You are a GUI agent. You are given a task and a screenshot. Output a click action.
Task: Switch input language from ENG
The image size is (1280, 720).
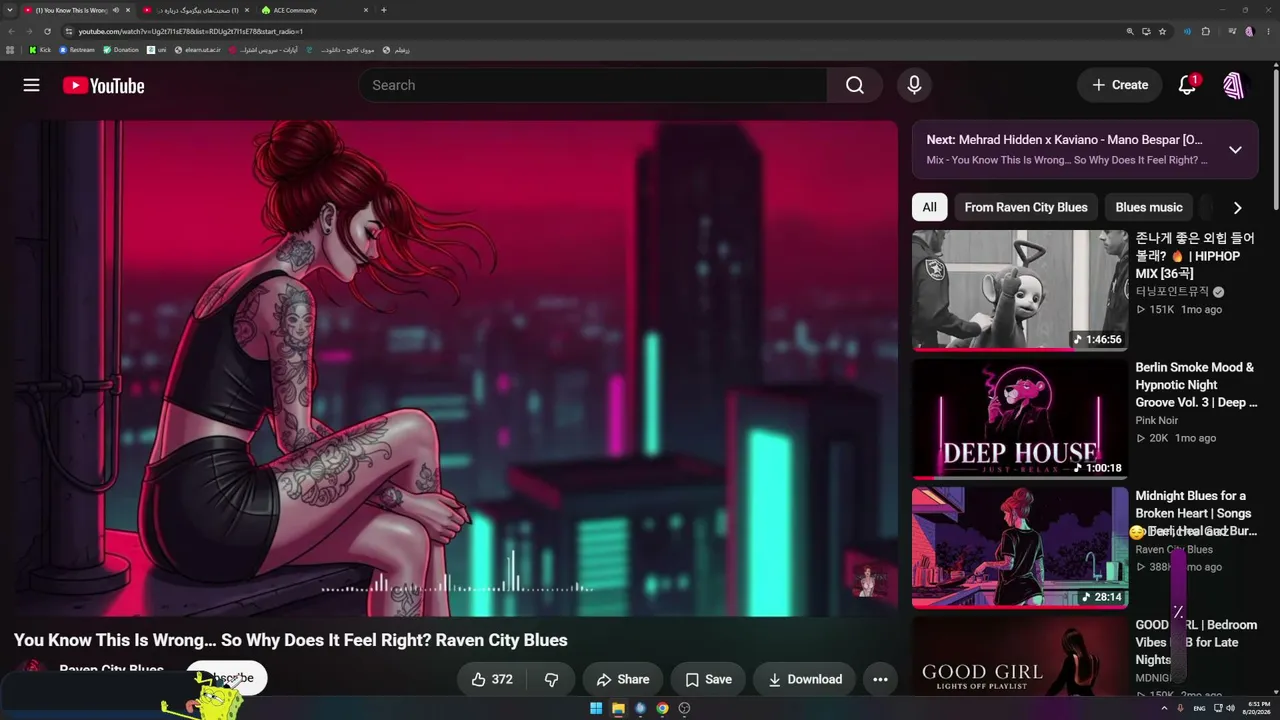1200,708
